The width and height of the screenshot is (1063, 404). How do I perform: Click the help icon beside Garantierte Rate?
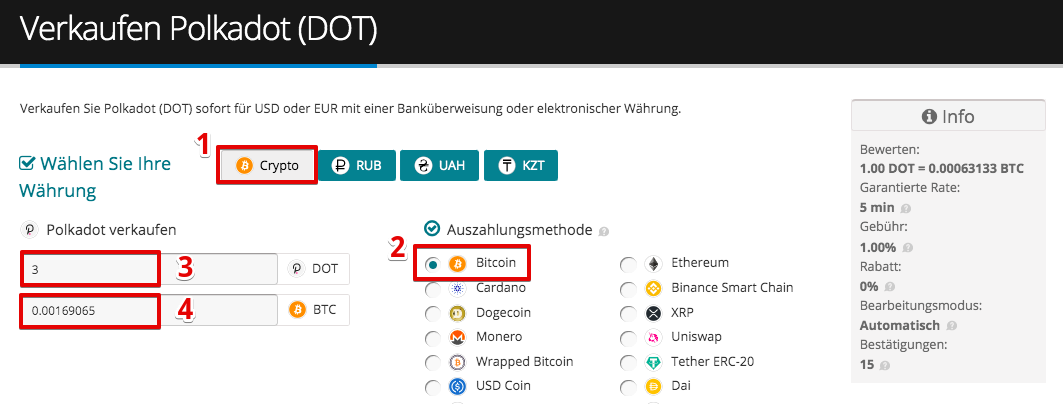point(906,209)
